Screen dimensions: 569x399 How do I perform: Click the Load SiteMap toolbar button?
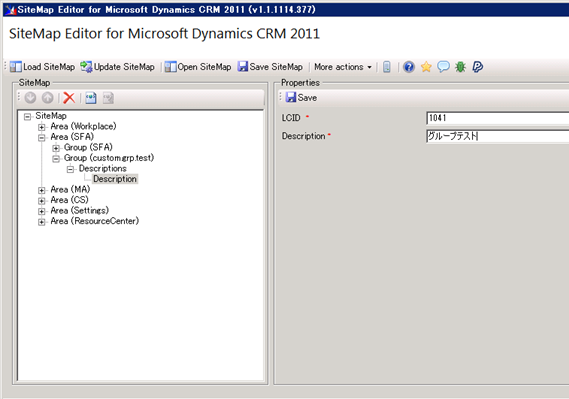coord(42,67)
